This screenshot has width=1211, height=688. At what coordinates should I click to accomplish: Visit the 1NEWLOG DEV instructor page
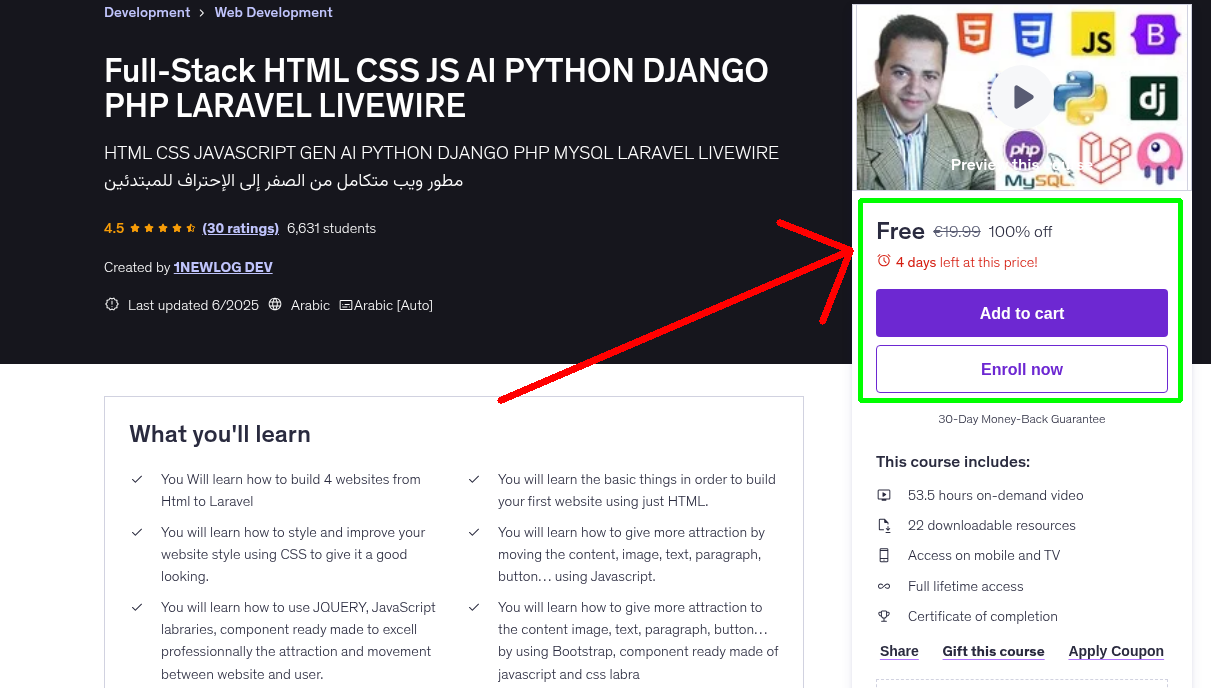coord(223,267)
